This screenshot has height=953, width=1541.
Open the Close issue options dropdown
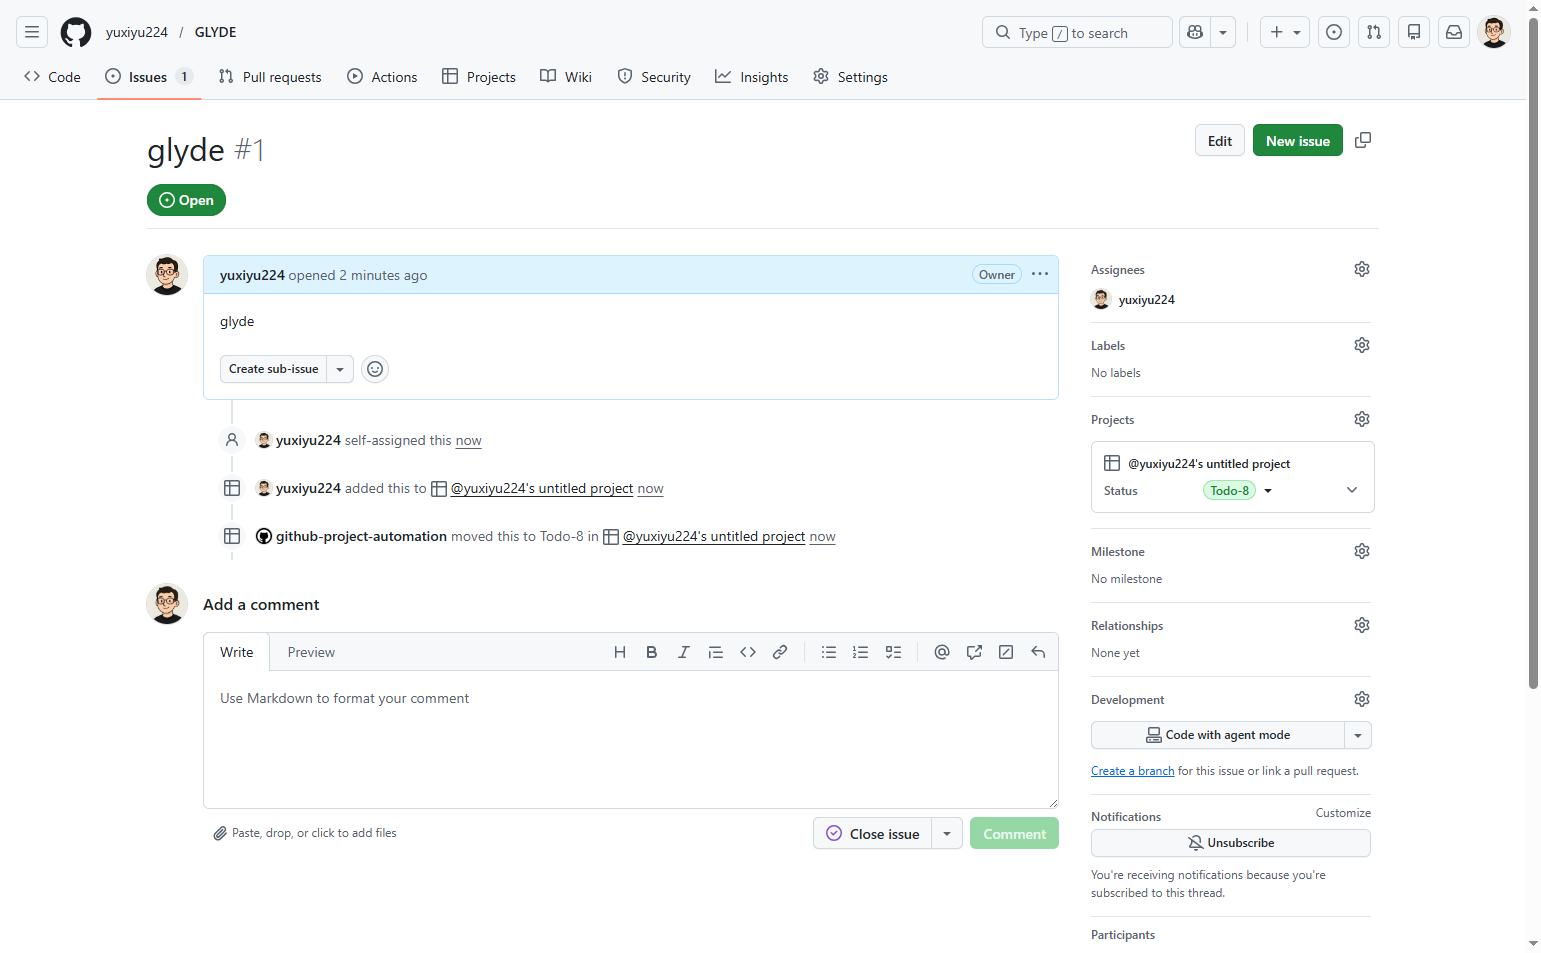click(947, 834)
